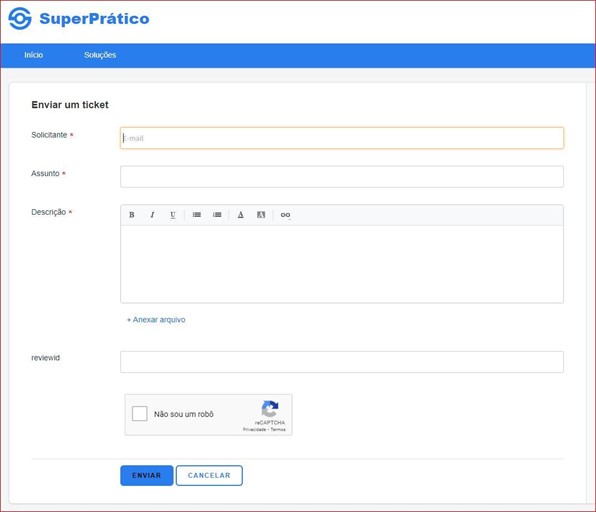
Task: Open the background highlight color tool
Action: click(x=261, y=215)
